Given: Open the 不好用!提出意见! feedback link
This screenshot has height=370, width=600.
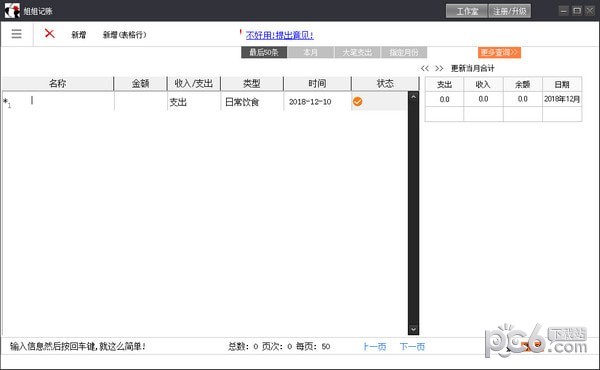Looking at the screenshot, I should tap(279, 35).
